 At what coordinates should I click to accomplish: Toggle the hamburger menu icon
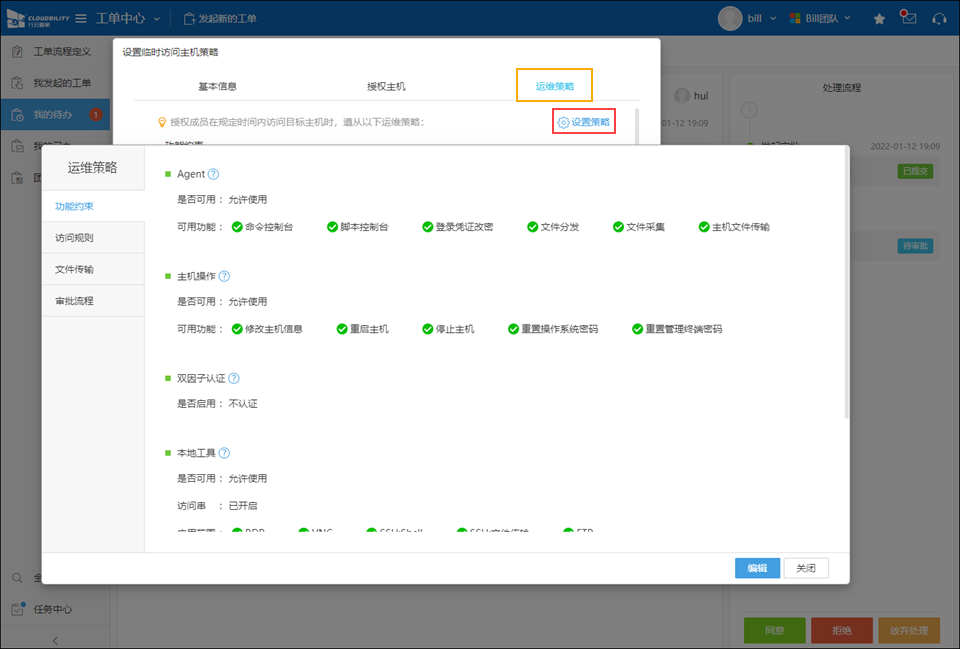(x=80, y=18)
